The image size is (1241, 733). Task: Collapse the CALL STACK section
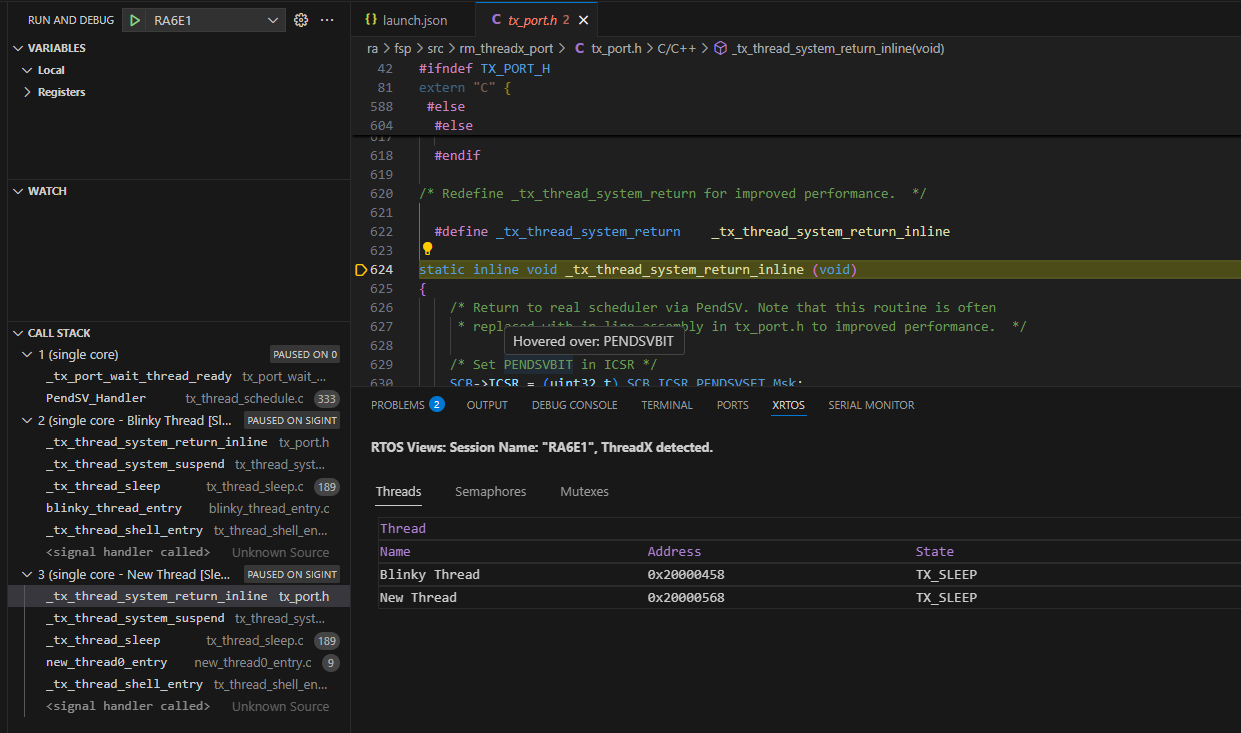coord(17,333)
